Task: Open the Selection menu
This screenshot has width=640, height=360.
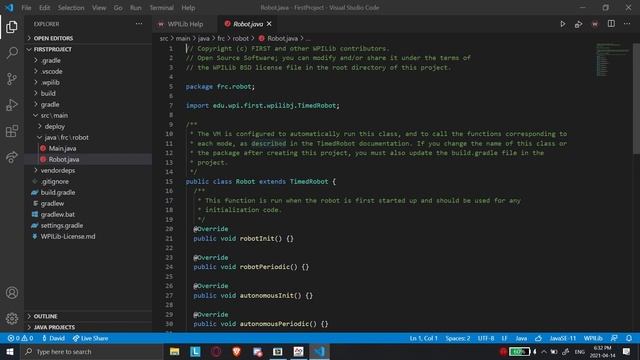Action: point(71,7)
